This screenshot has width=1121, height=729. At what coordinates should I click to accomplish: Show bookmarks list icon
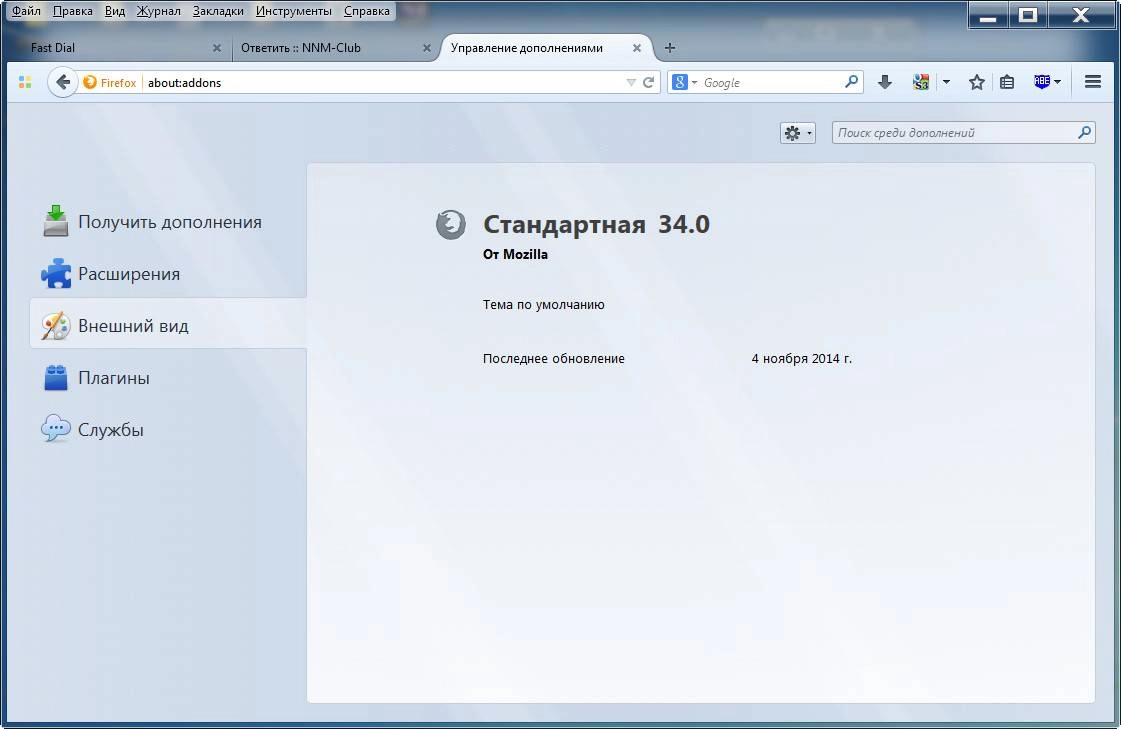[x=1007, y=82]
